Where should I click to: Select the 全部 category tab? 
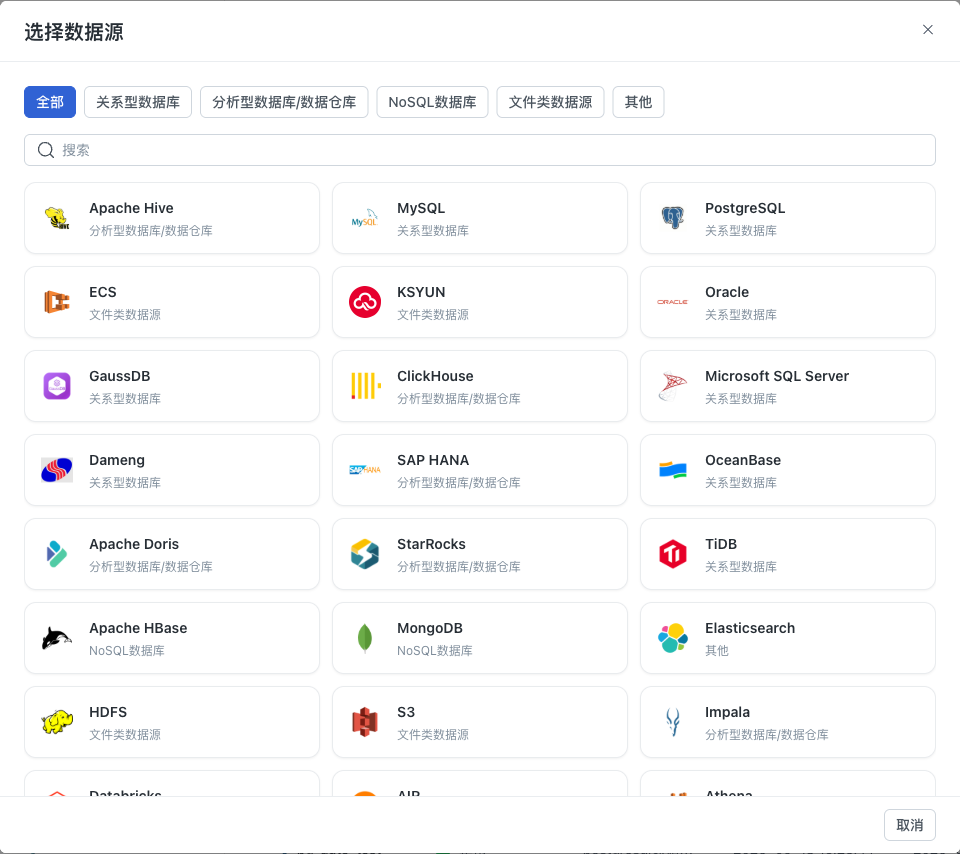click(50, 102)
